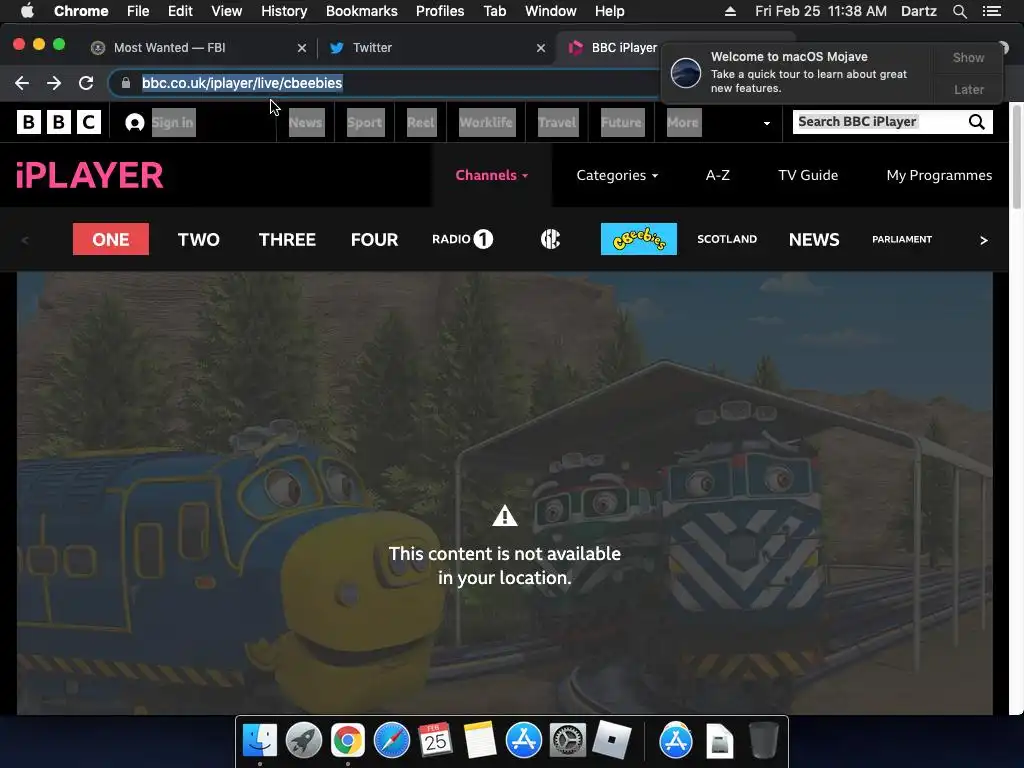Expand the Channels dropdown
The width and height of the screenshot is (1024, 768).
[492, 175]
